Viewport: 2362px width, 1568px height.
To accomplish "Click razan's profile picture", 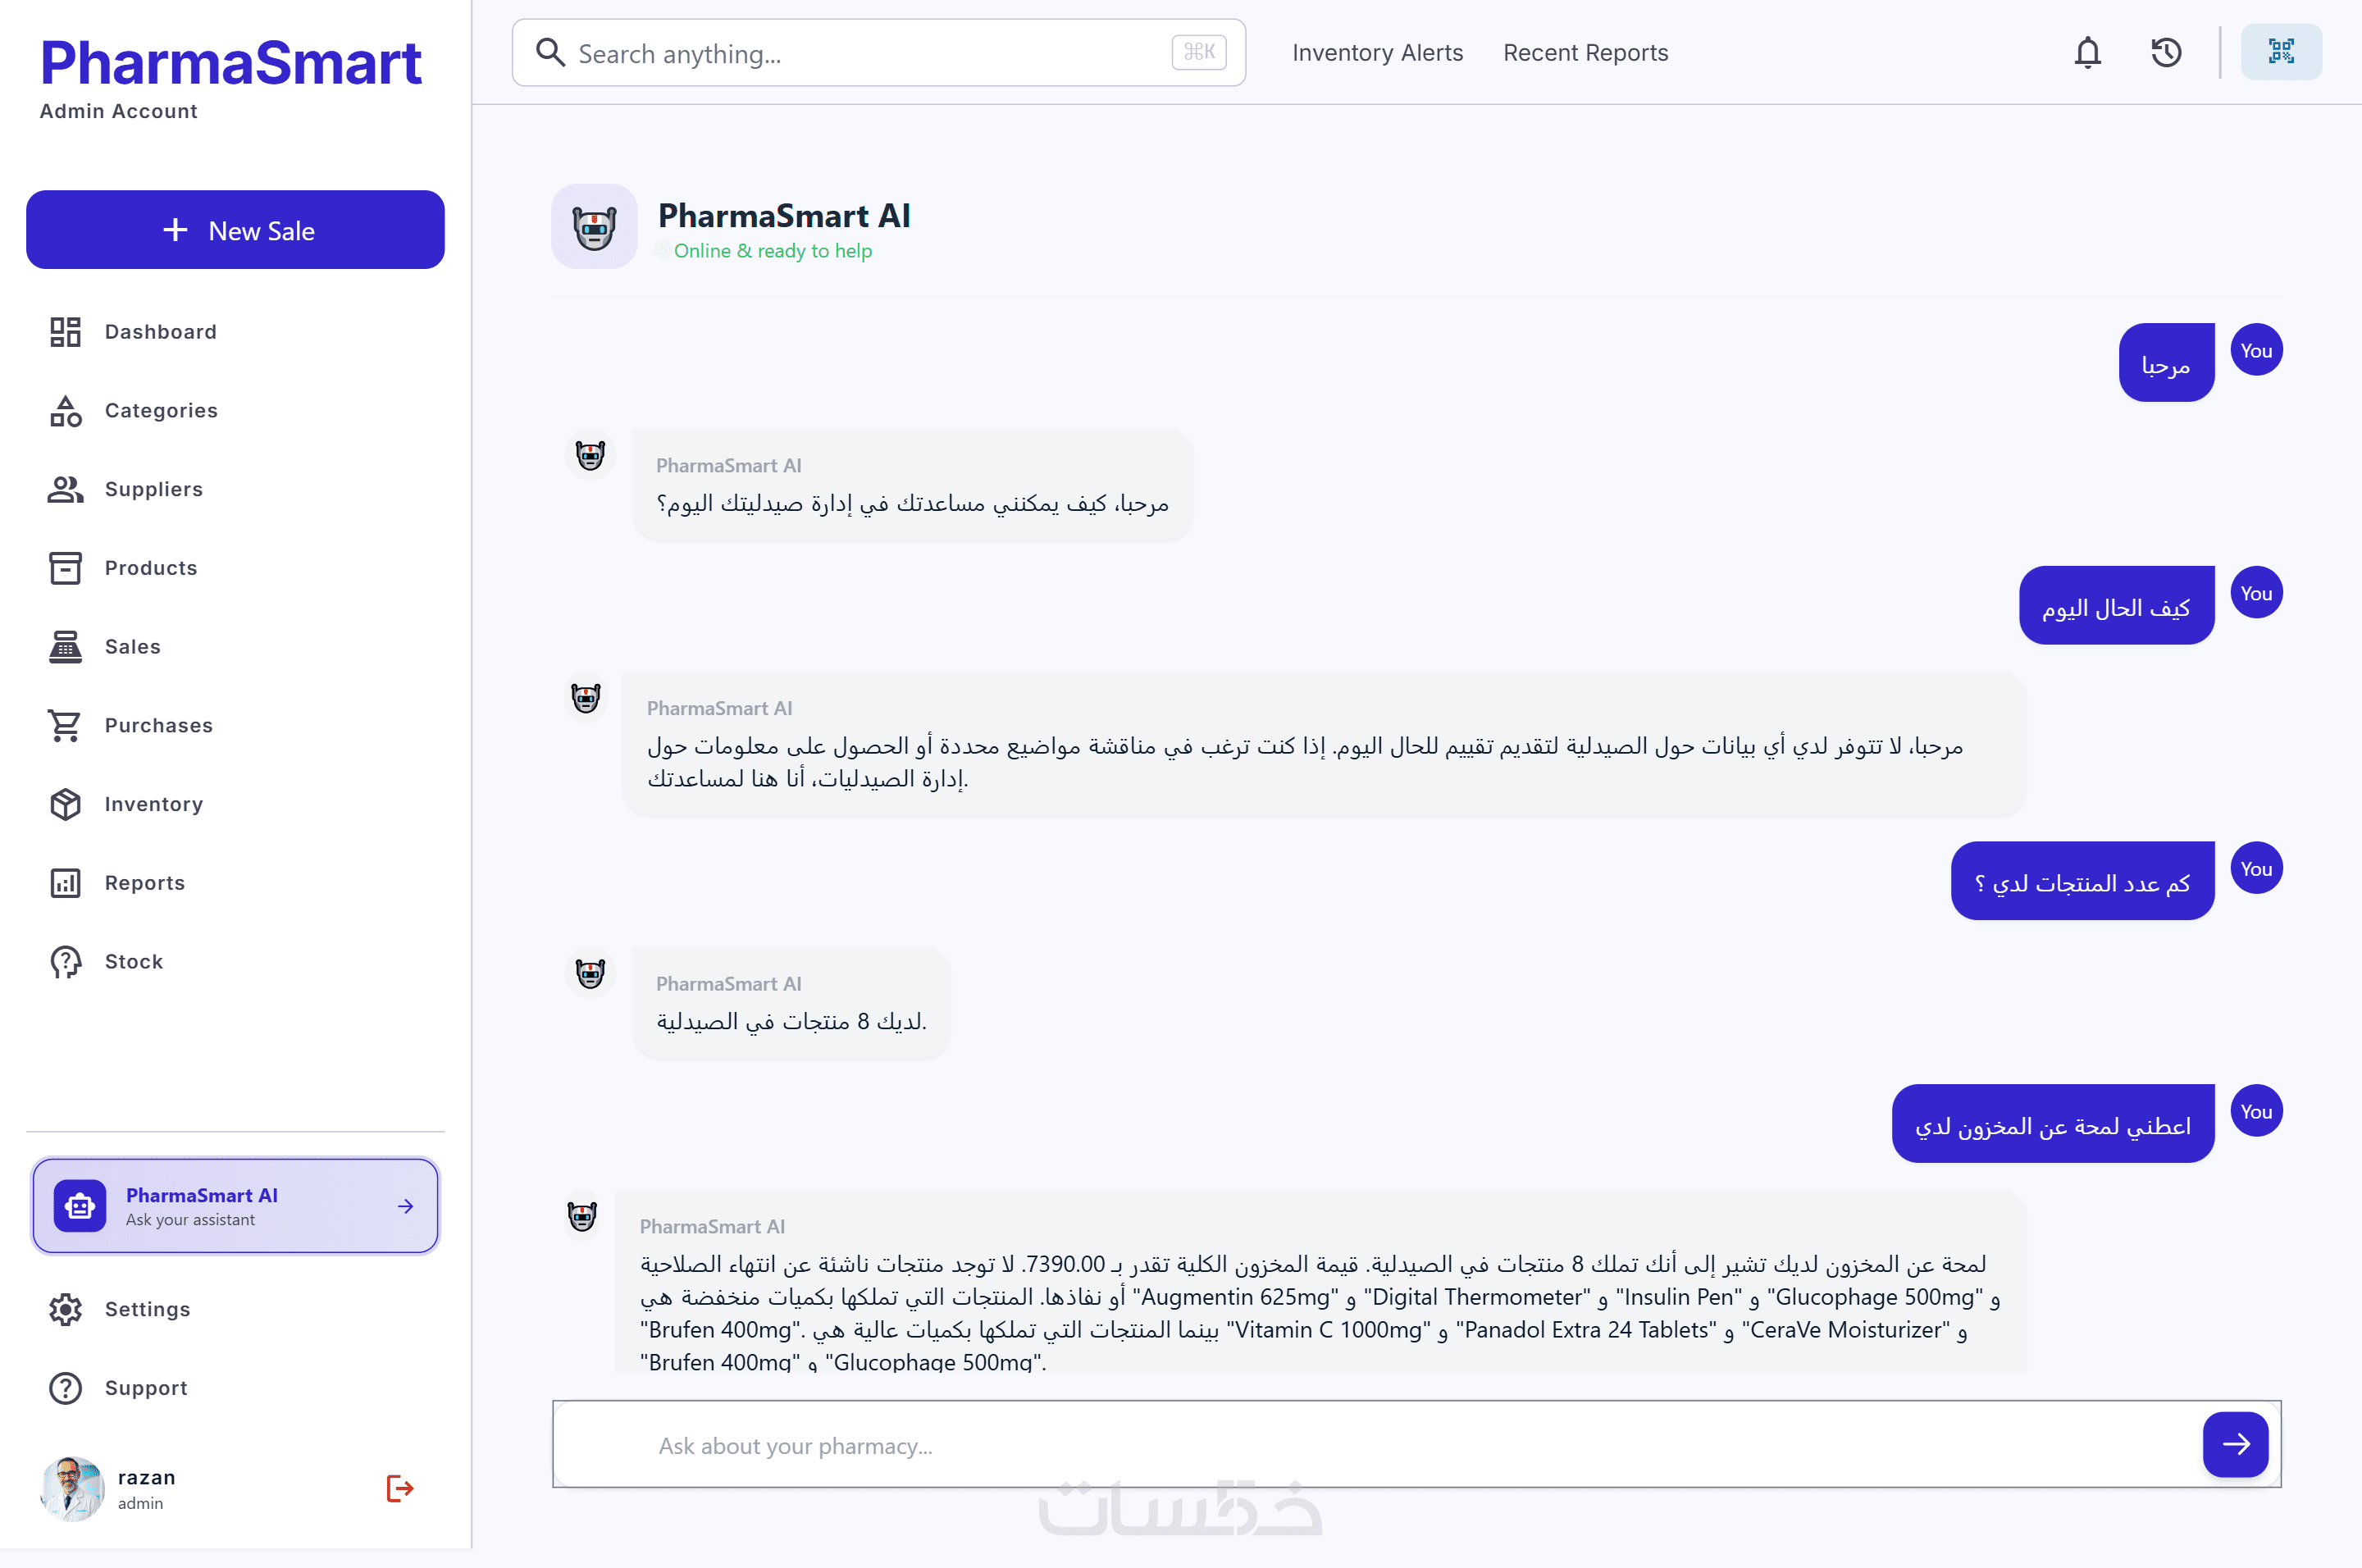I will (73, 1488).
